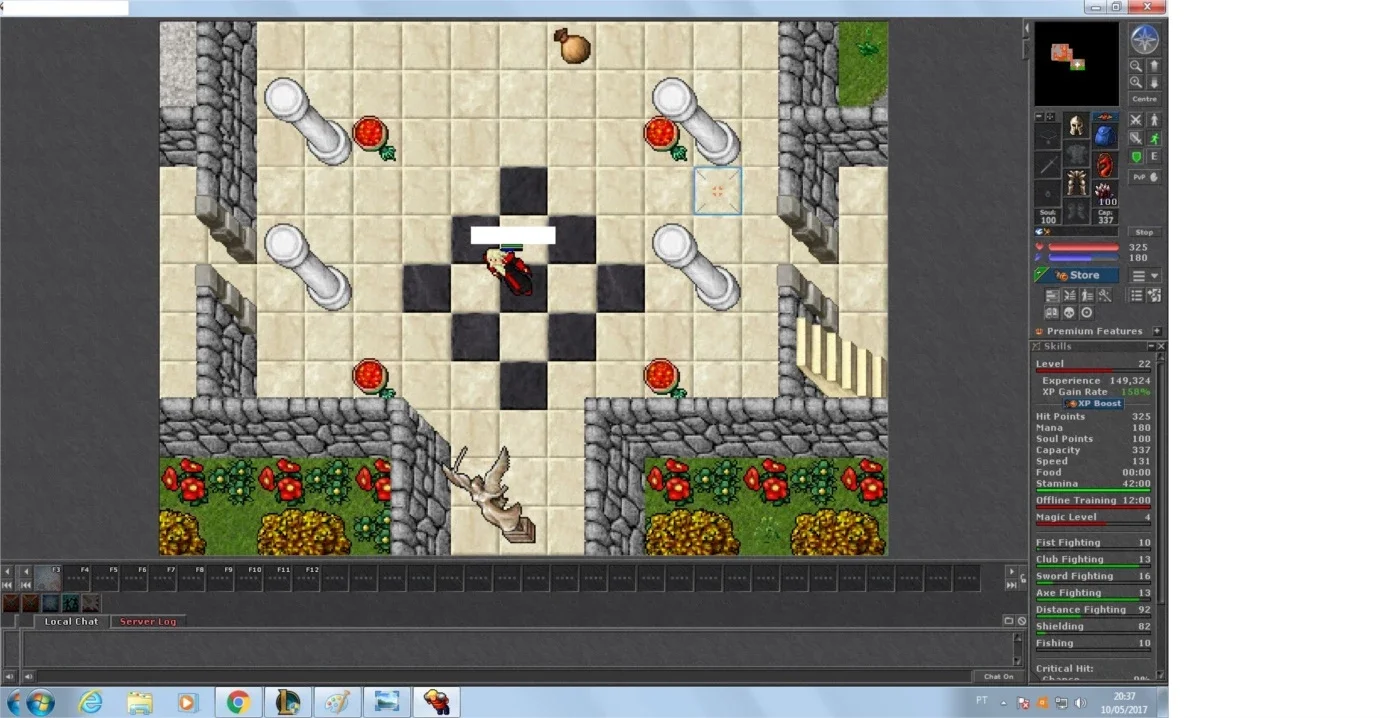This screenshot has height=718, width=1400.
Task: Toggle the action bar lock icon
Action: (1022, 578)
